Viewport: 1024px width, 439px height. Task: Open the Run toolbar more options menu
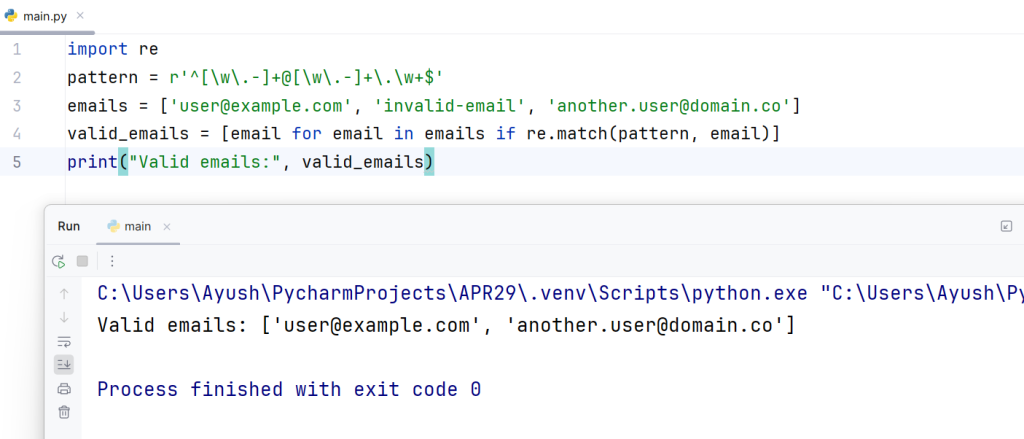click(112, 261)
